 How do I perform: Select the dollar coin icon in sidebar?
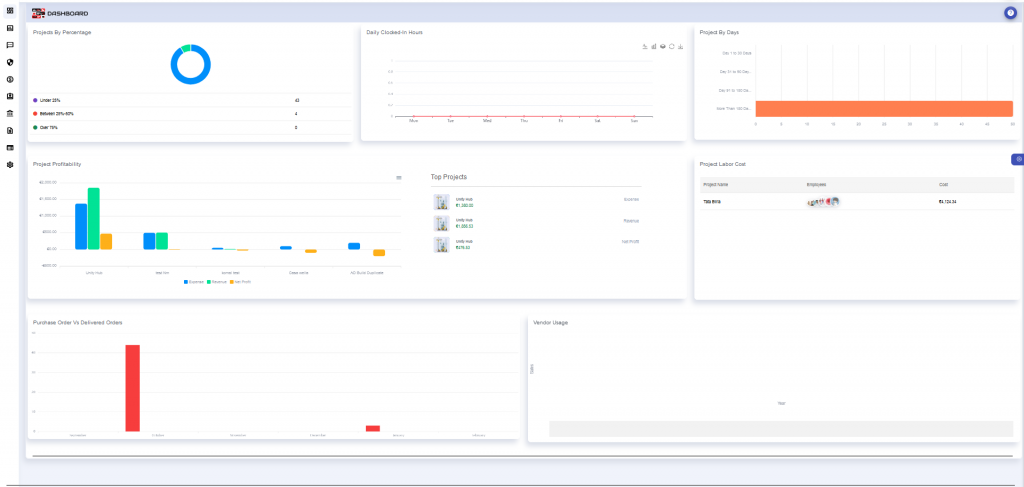tap(9, 79)
